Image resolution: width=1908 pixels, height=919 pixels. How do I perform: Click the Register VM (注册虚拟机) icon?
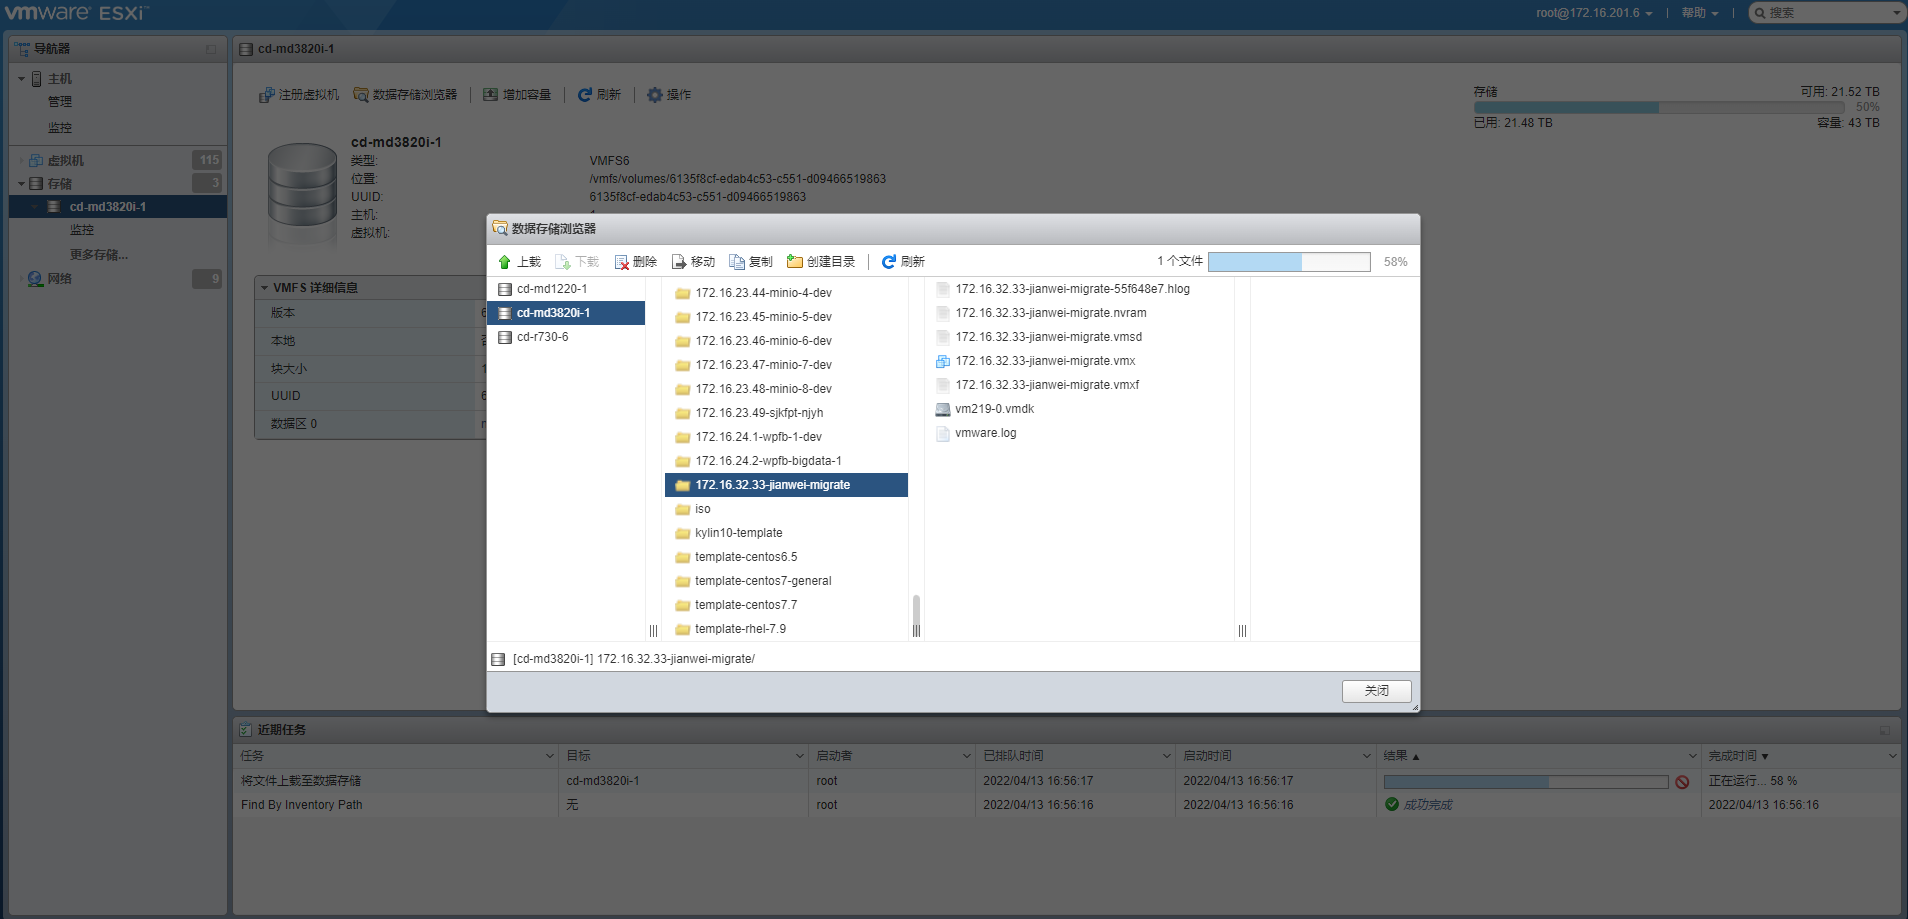[266, 95]
